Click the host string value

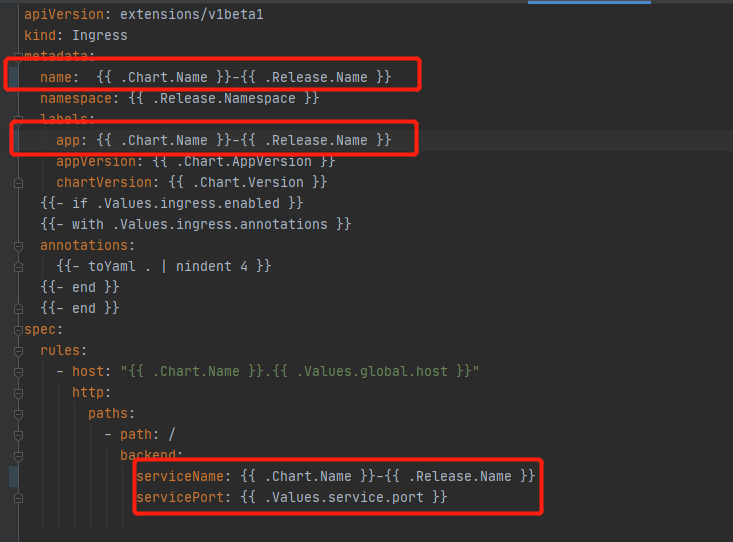(x=300, y=372)
